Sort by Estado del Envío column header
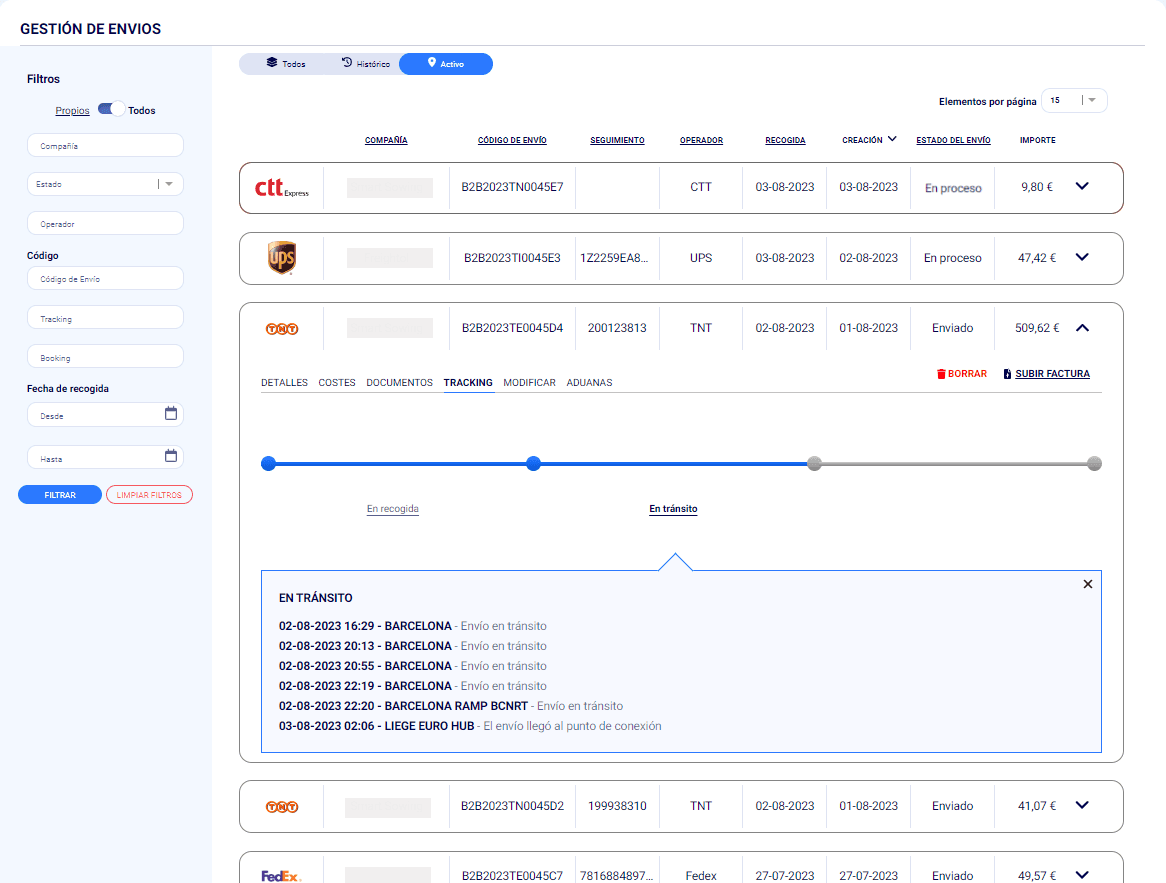This screenshot has width=1166, height=883. point(953,140)
